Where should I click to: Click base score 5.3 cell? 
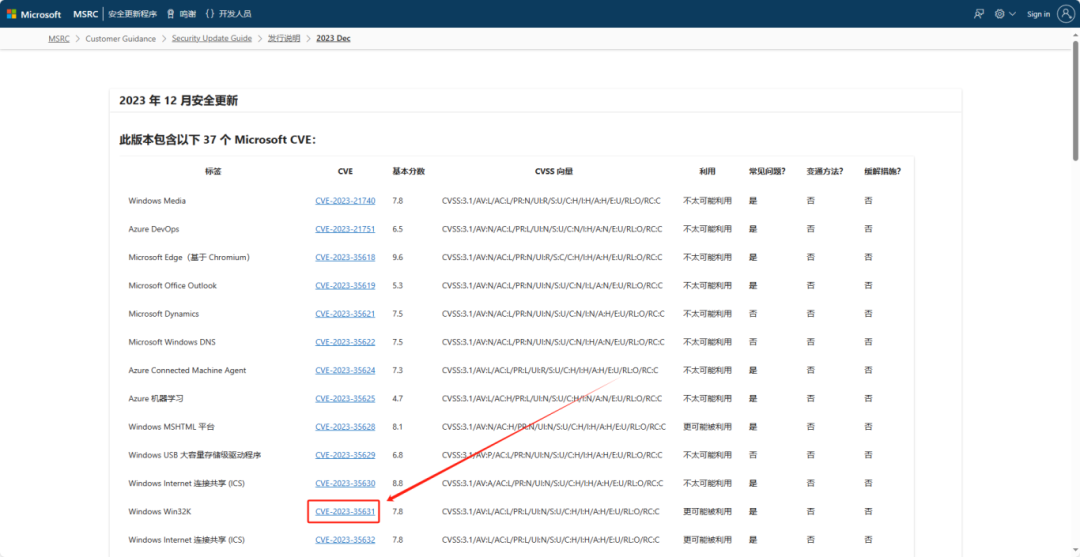(397, 285)
